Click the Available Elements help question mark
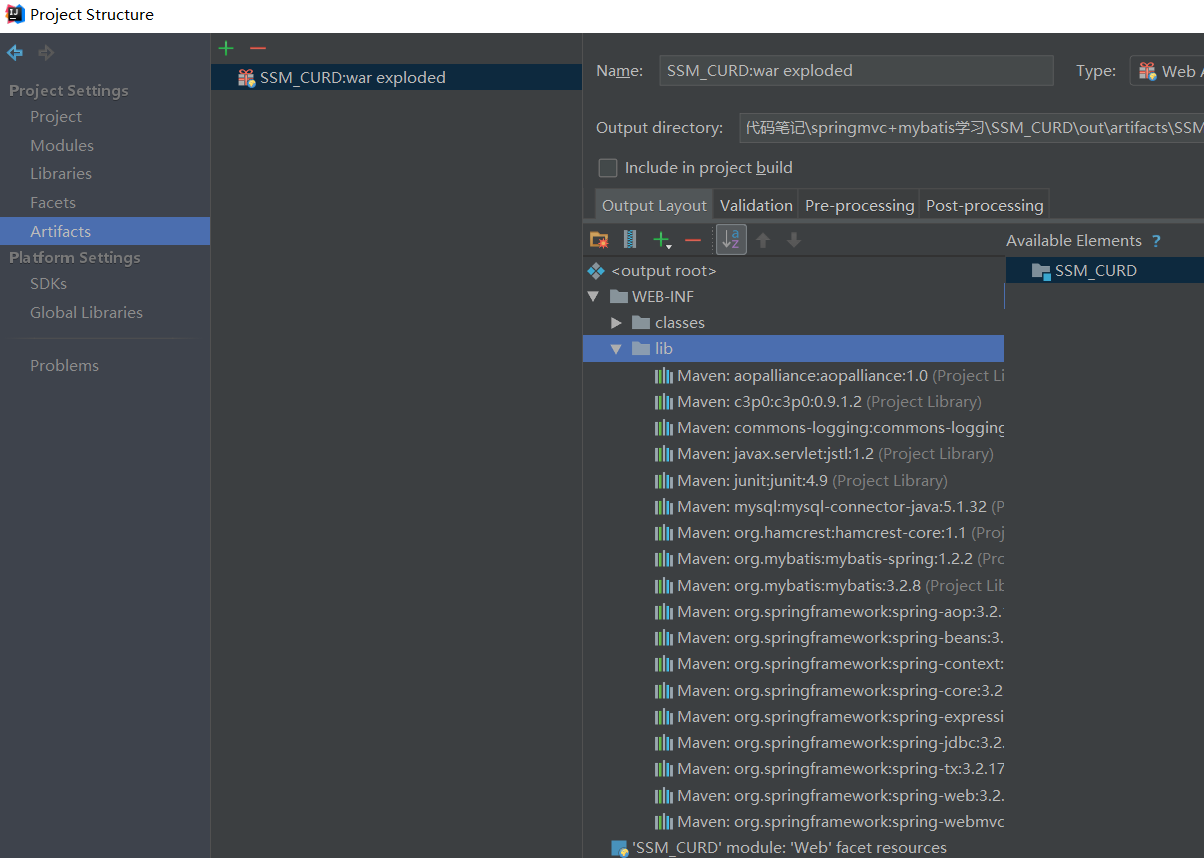The height and width of the screenshot is (858, 1204). click(1157, 241)
